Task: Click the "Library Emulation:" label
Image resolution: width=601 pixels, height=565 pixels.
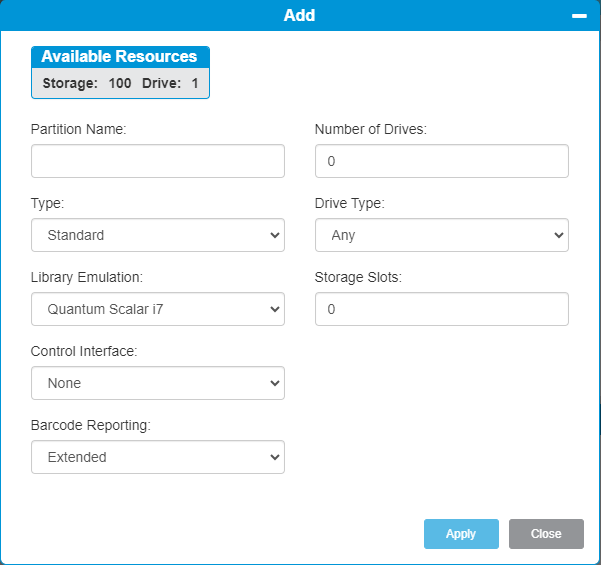Action: (x=87, y=277)
